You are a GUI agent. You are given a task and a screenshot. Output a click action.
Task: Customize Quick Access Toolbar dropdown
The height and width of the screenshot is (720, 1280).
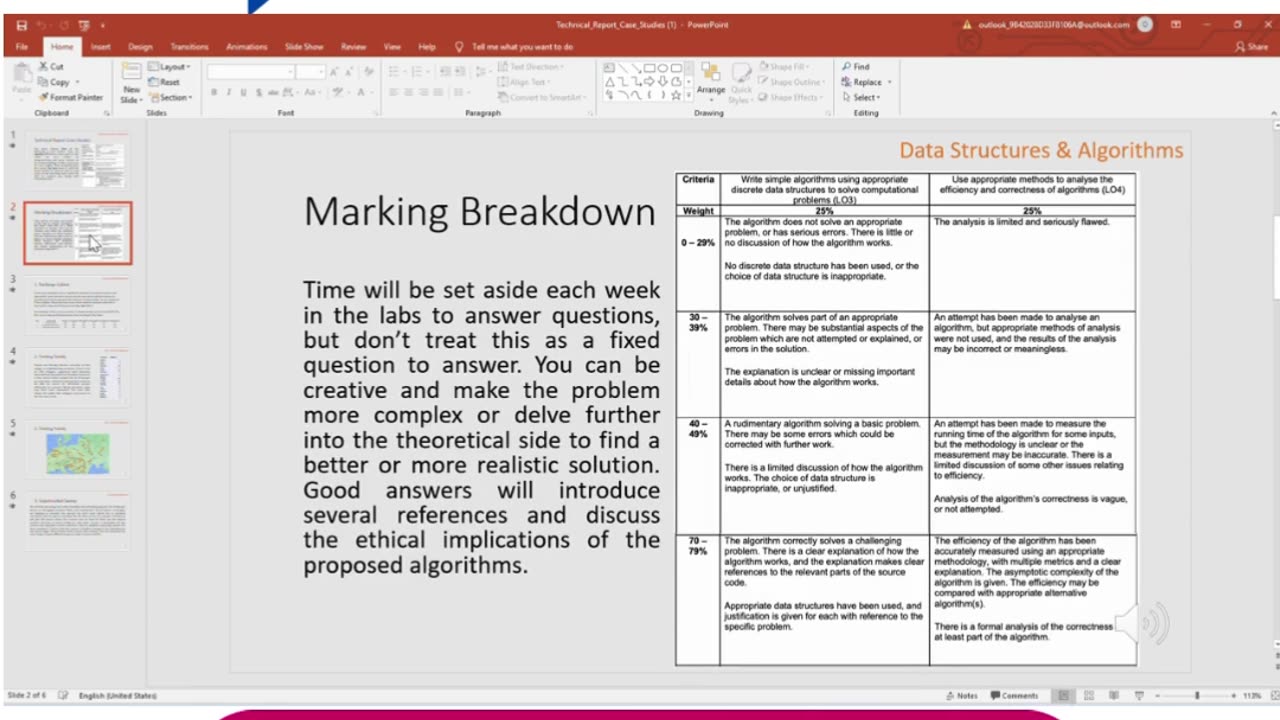[103, 25]
